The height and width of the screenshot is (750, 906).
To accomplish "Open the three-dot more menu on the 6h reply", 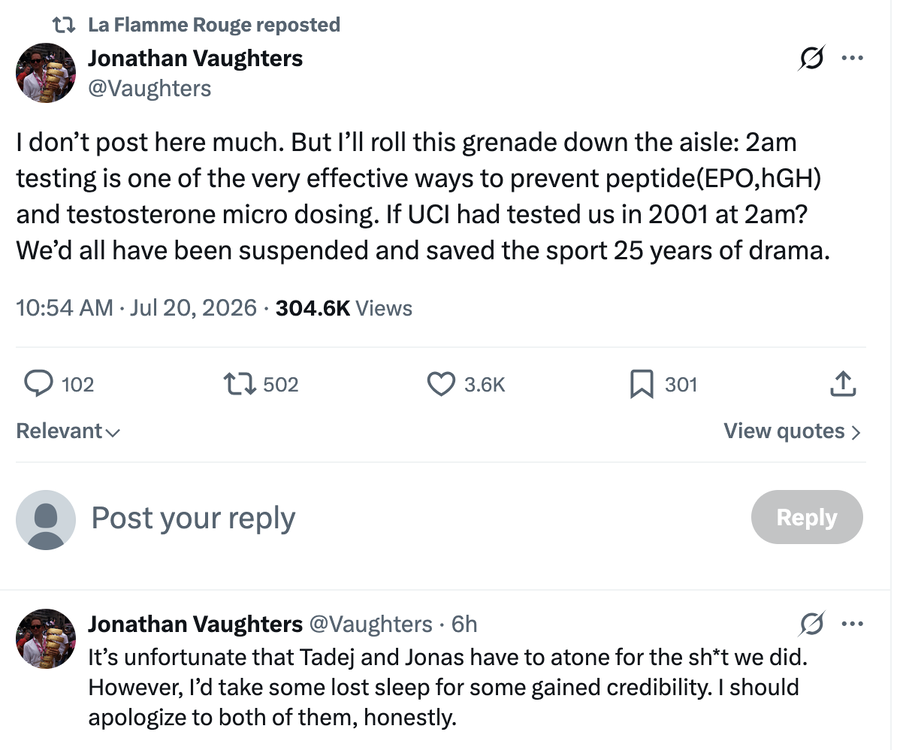I will (853, 623).
